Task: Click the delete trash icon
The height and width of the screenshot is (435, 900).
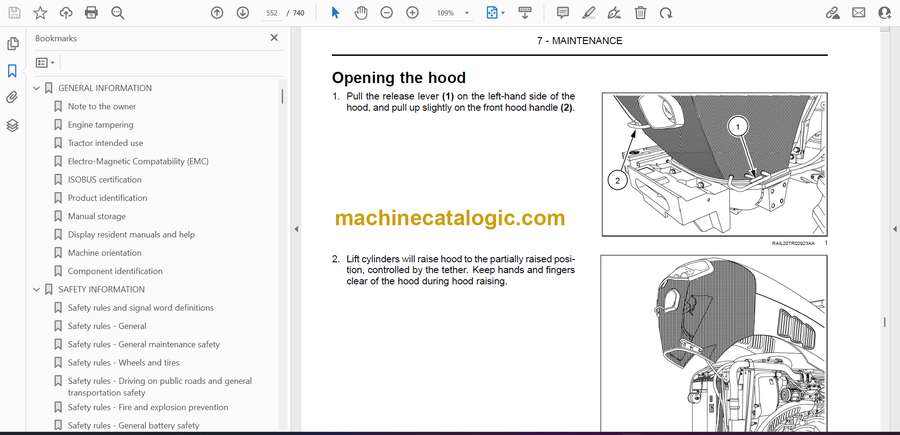Action: coord(640,13)
